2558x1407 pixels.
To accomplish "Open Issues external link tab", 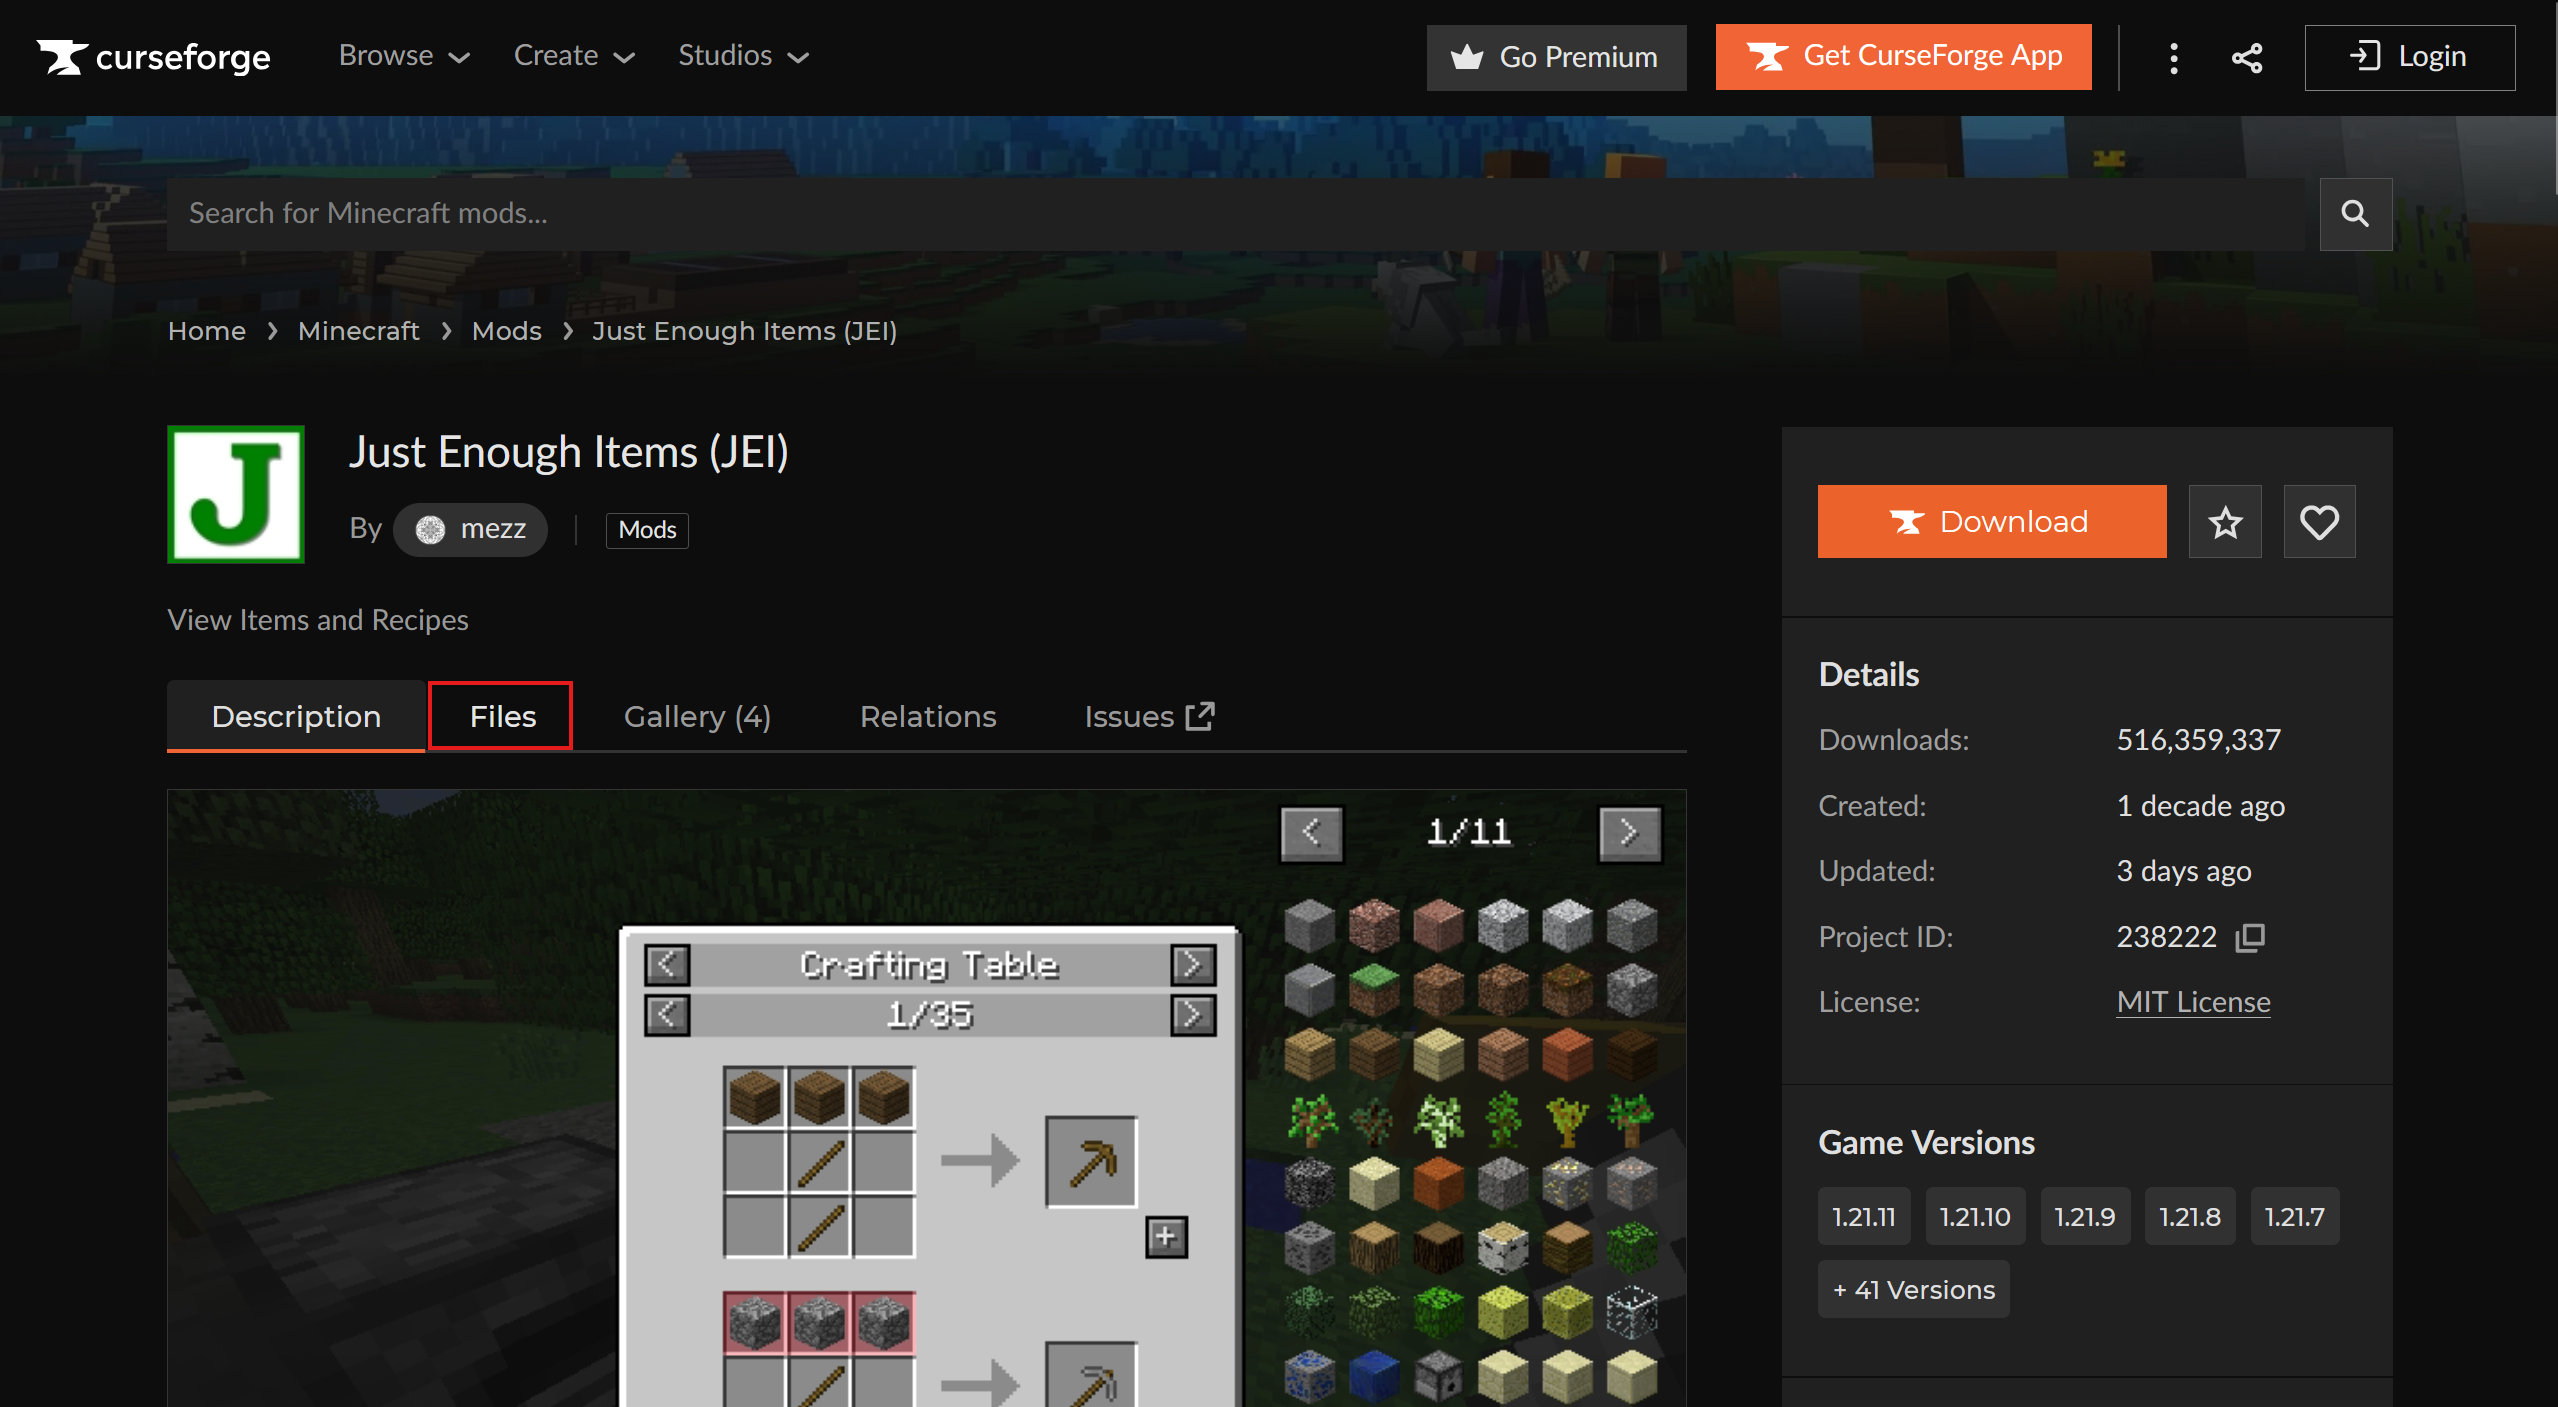I will pyautogui.click(x=1148, y=716).
